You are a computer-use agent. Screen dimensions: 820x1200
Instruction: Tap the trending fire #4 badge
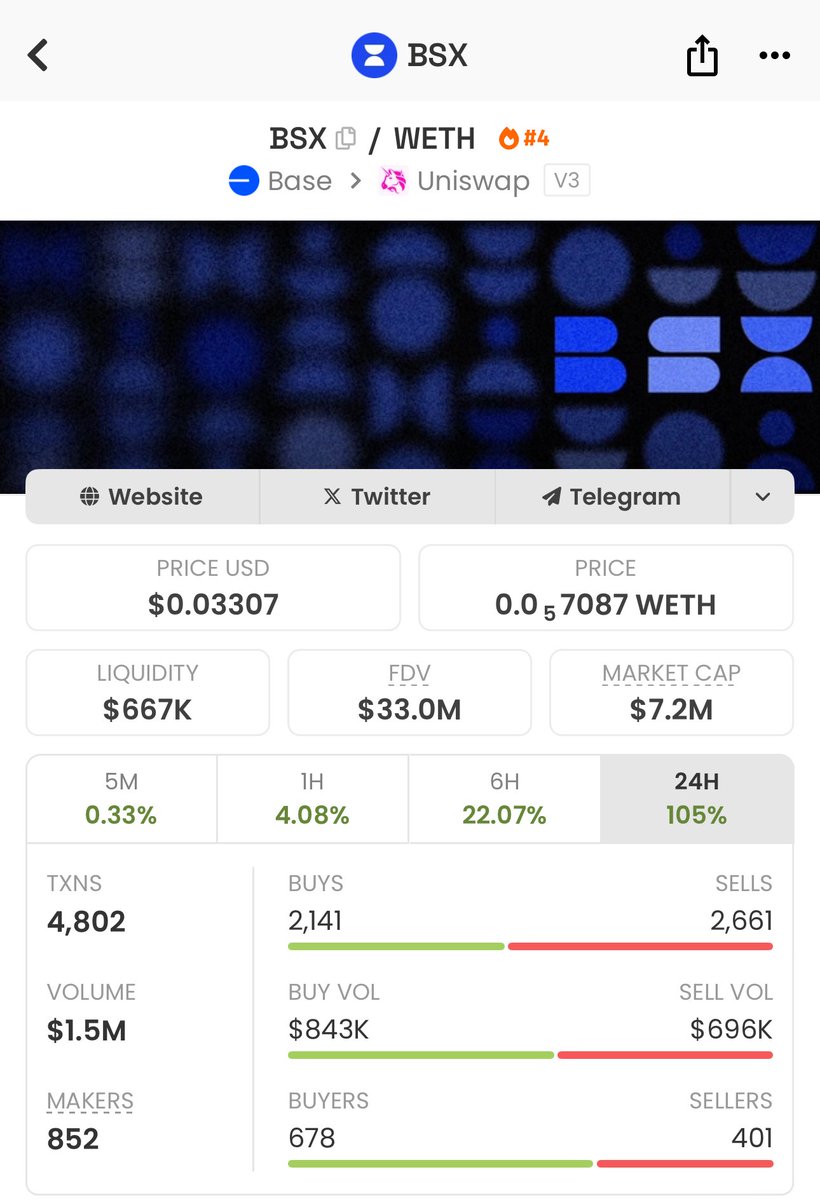tap(524, 138)
